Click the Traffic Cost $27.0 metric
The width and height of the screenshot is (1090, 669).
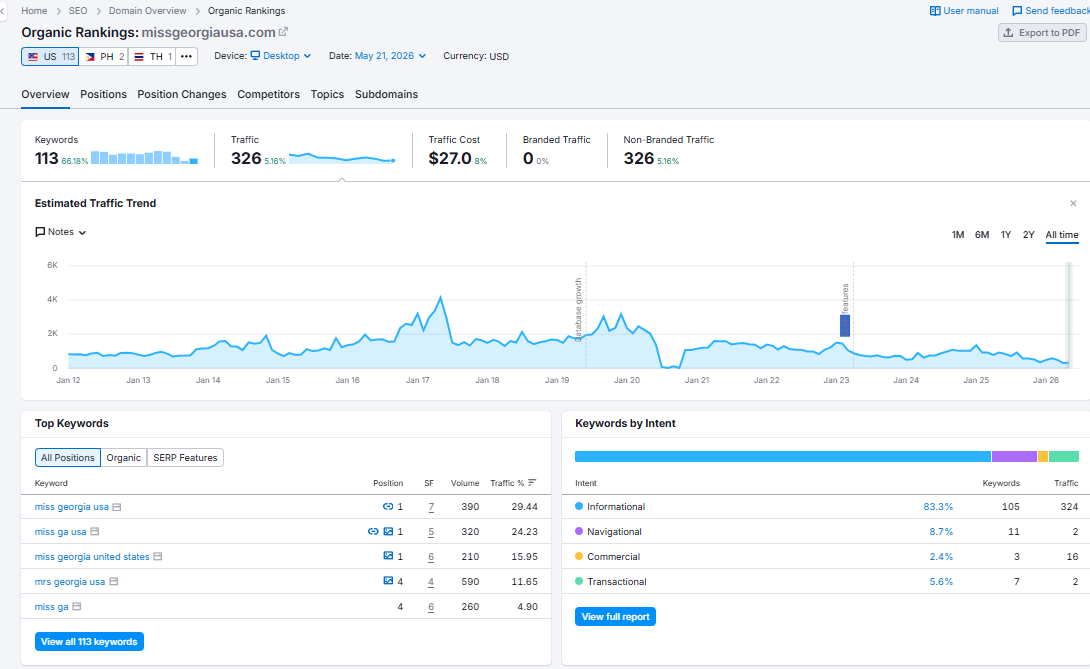(450, 159)
